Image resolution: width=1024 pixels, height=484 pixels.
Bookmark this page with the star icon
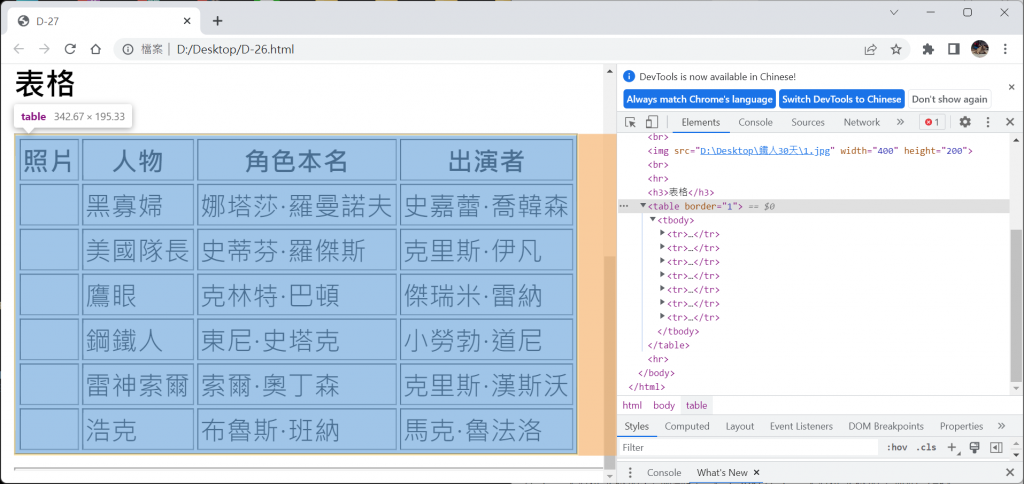coord(896,49)
